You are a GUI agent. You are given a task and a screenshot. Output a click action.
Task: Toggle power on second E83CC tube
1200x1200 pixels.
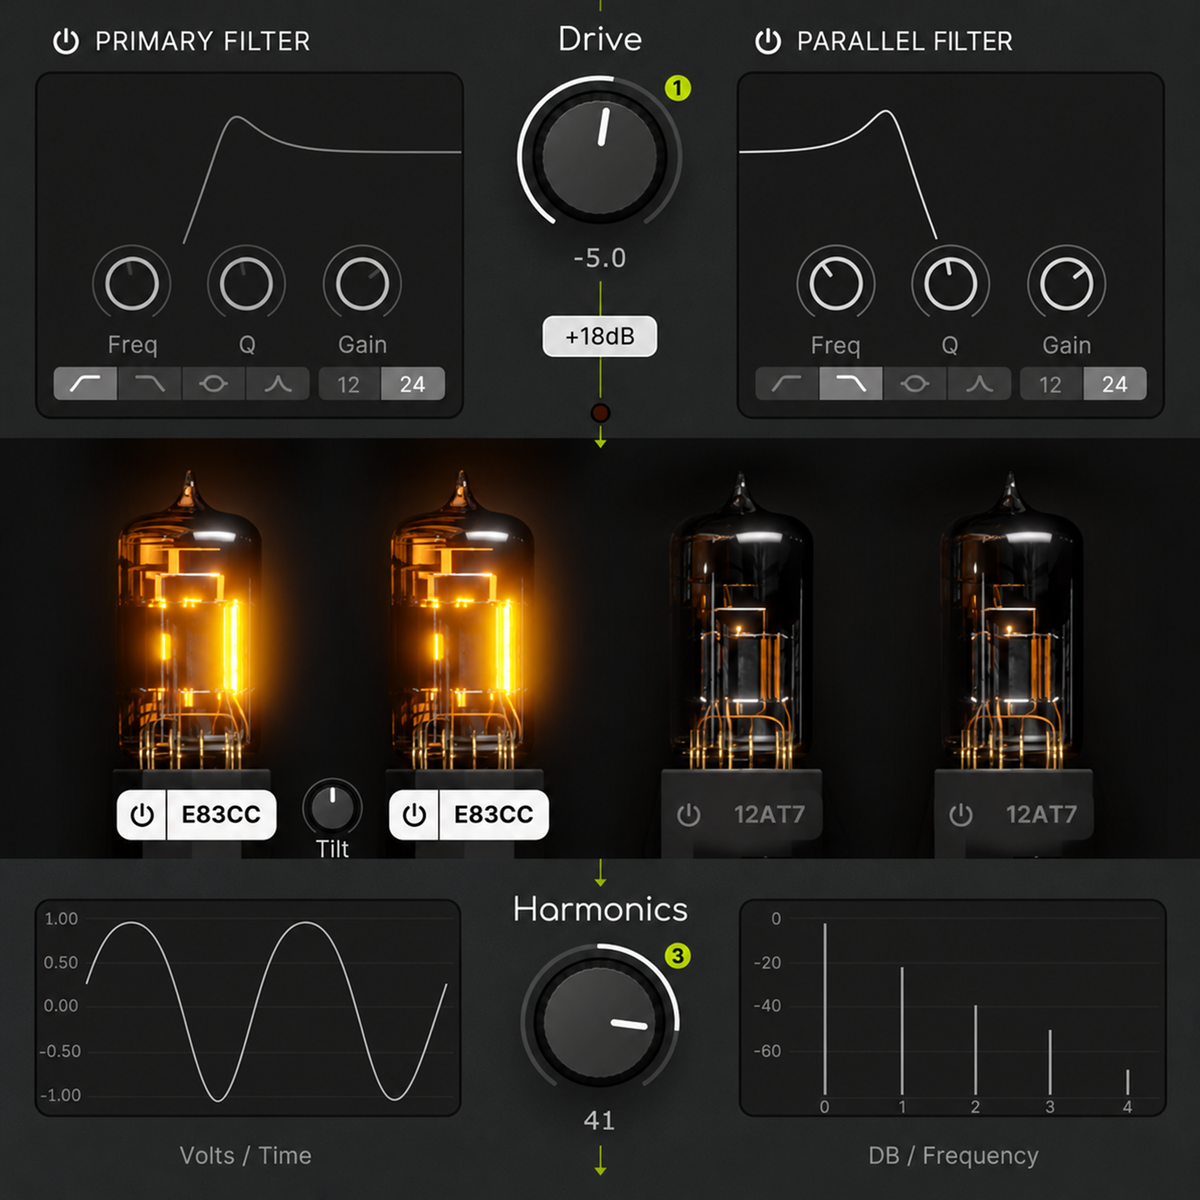[414, 815]
